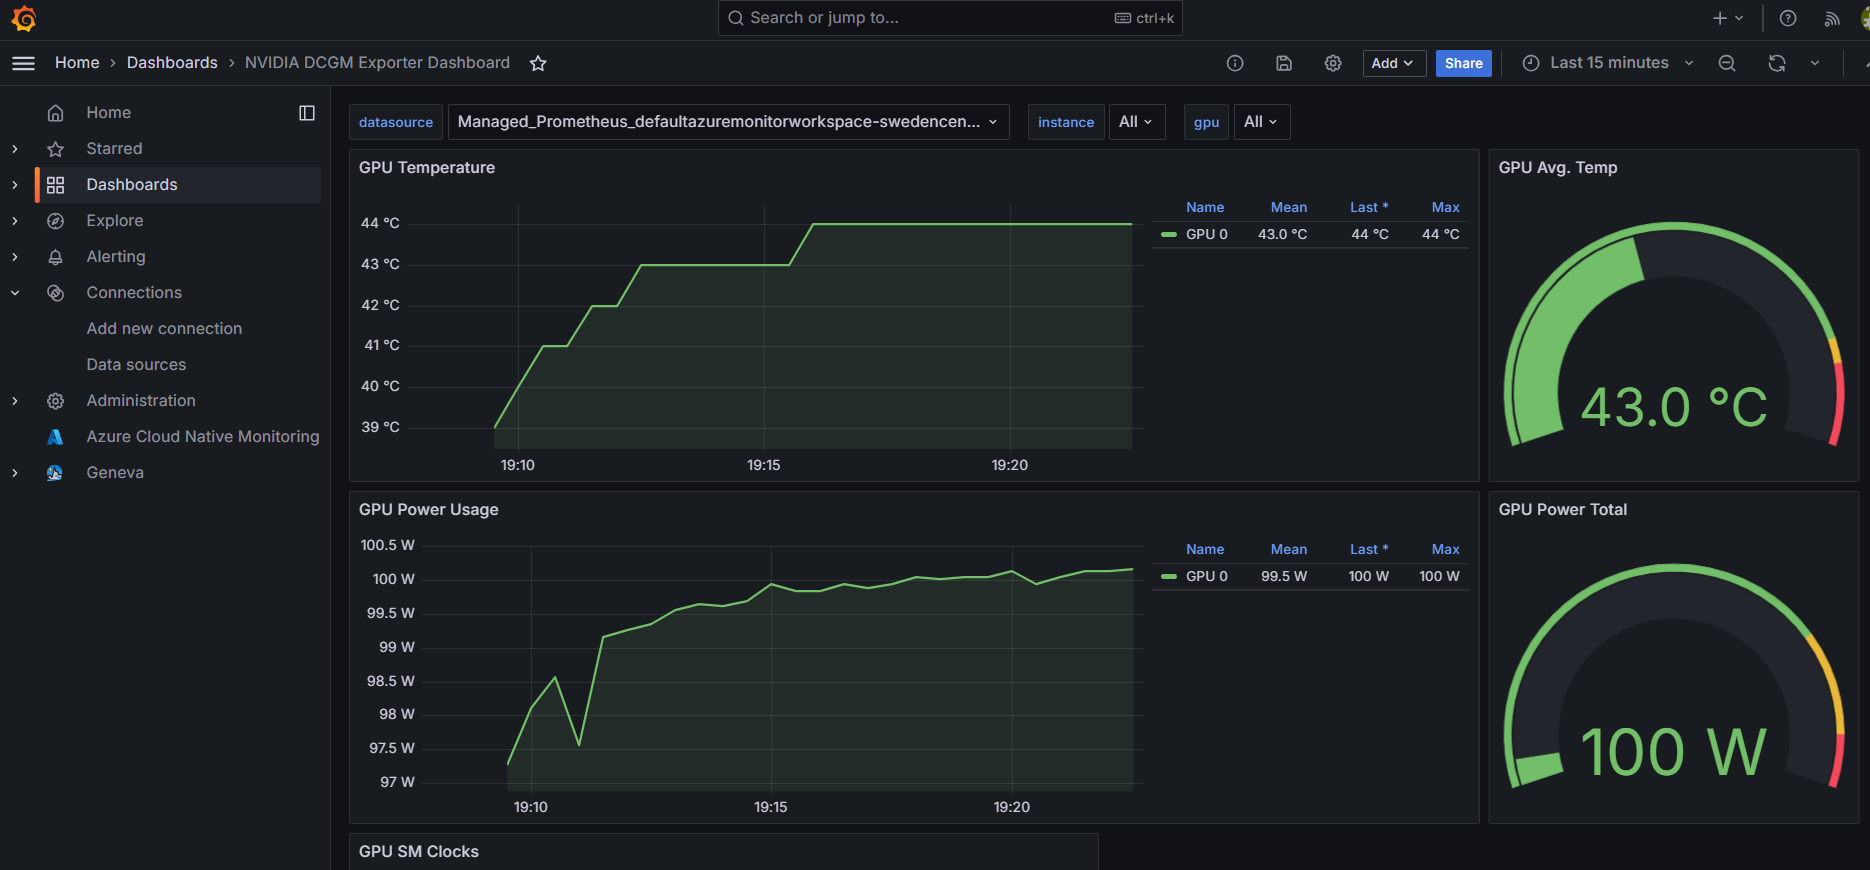
Task: Open the gpu All dropdown
Action: [1262, 122]
